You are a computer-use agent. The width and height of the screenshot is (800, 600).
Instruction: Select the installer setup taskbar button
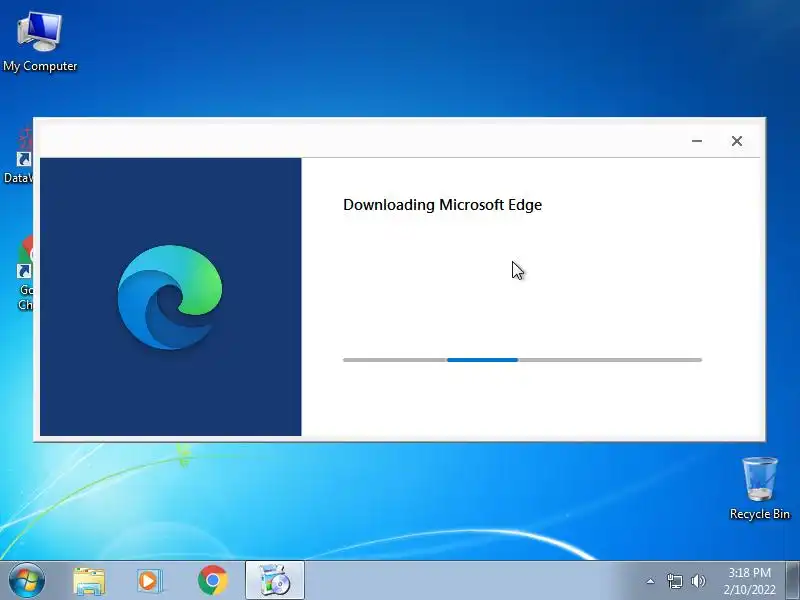click(275, 580)
